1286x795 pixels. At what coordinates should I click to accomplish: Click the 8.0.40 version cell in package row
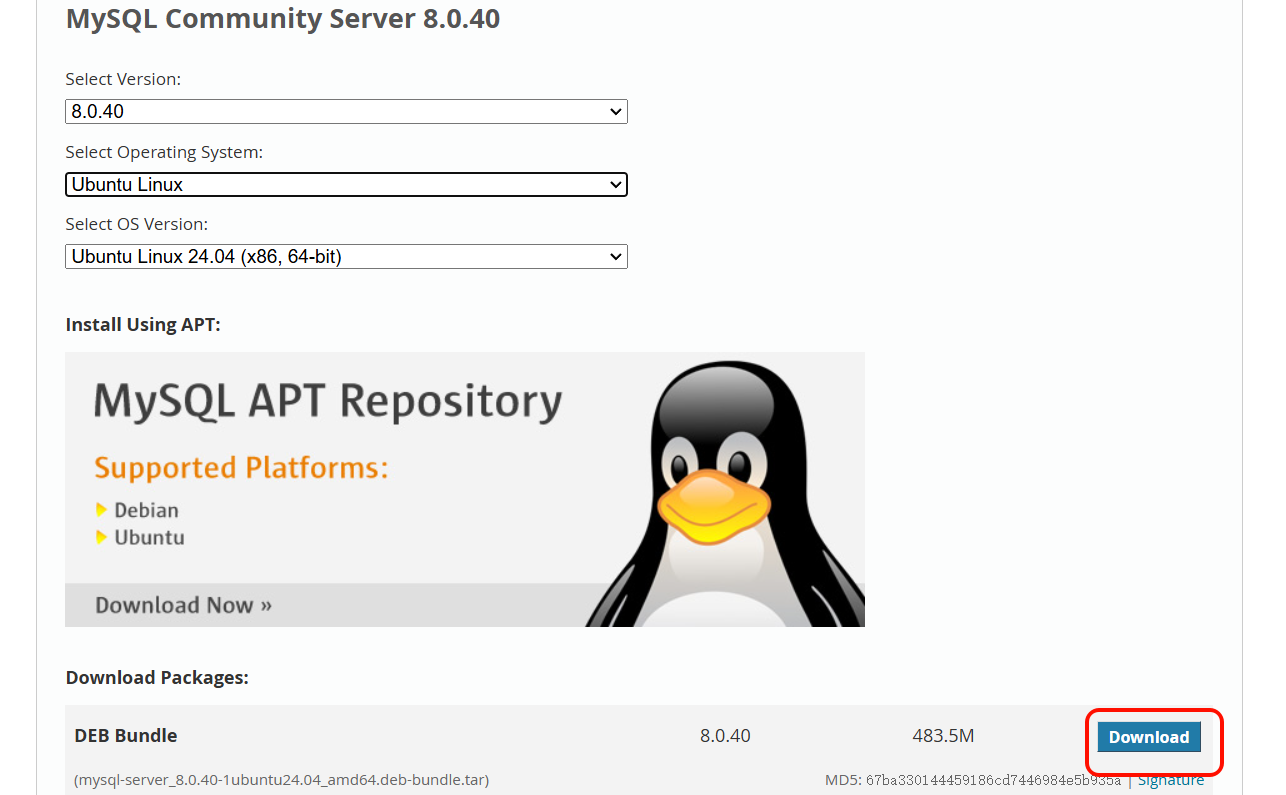[x=725, y=736]
